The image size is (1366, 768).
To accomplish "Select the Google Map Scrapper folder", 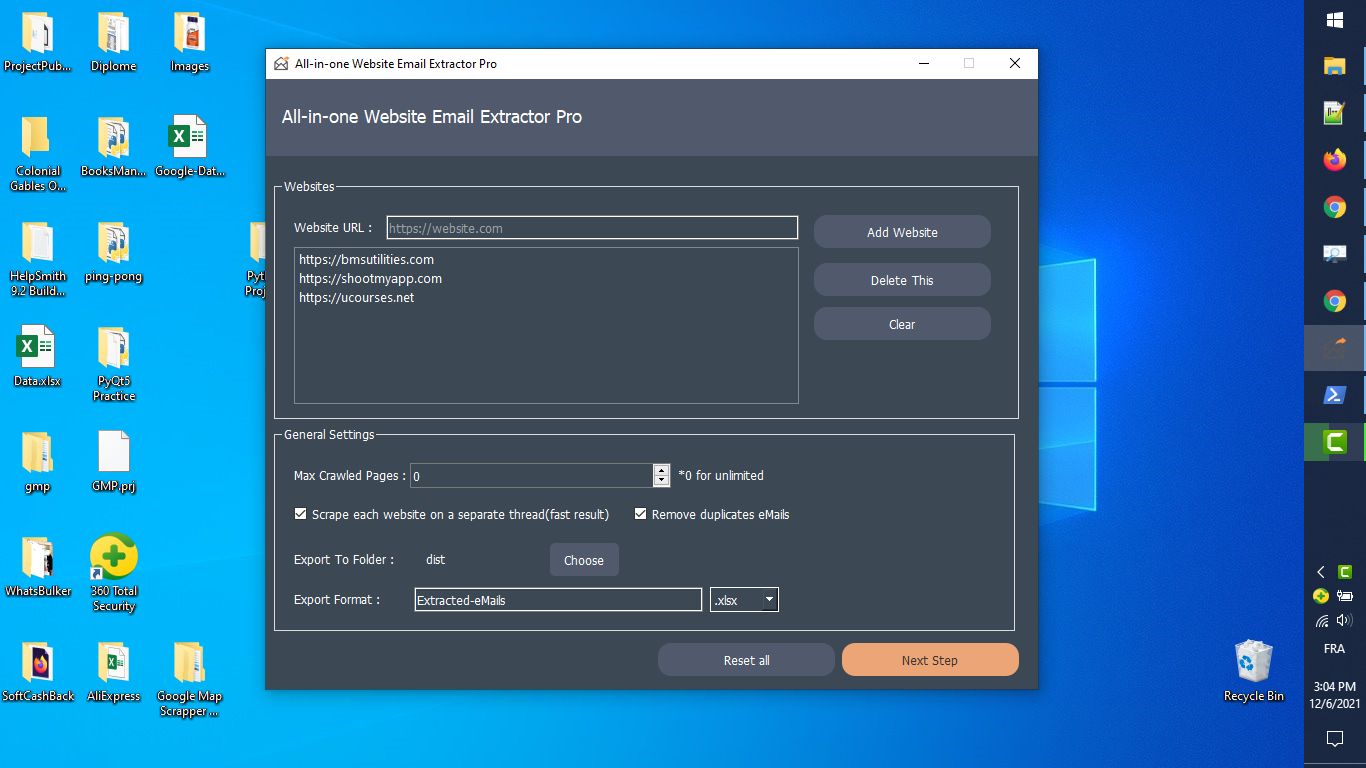I will pyautogui.click(x=189, y=679).
